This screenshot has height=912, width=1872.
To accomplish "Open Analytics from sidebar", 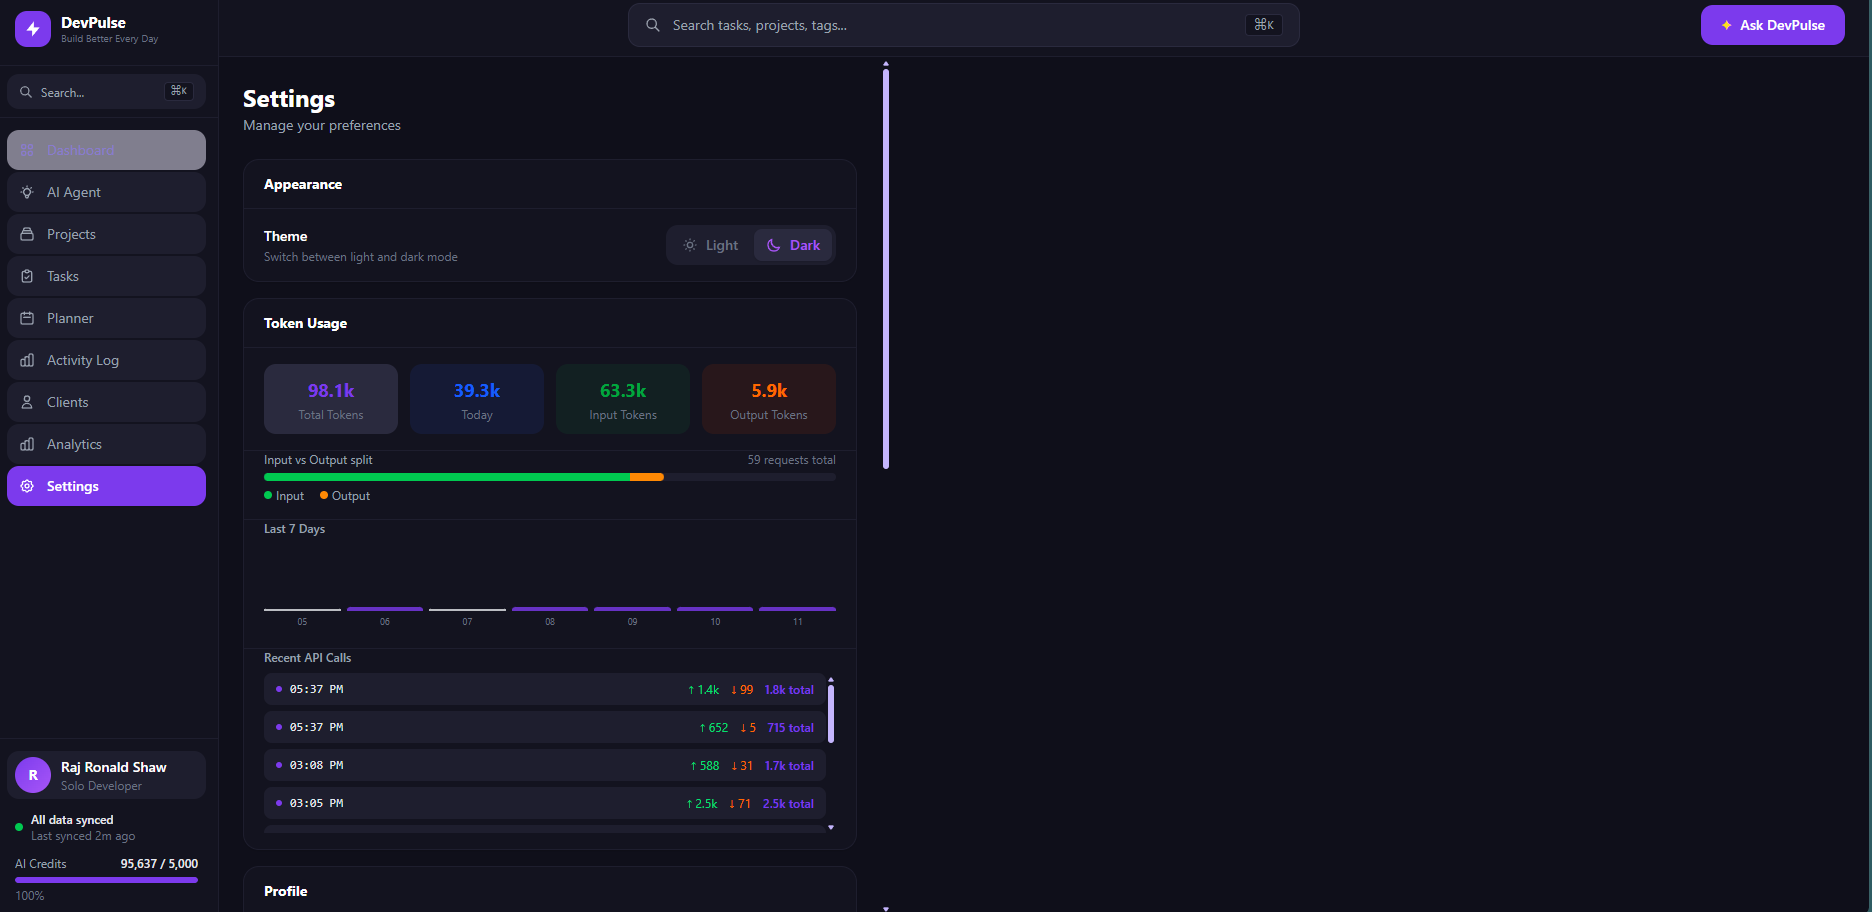I will pyautogui.click(x=106, y=444).
